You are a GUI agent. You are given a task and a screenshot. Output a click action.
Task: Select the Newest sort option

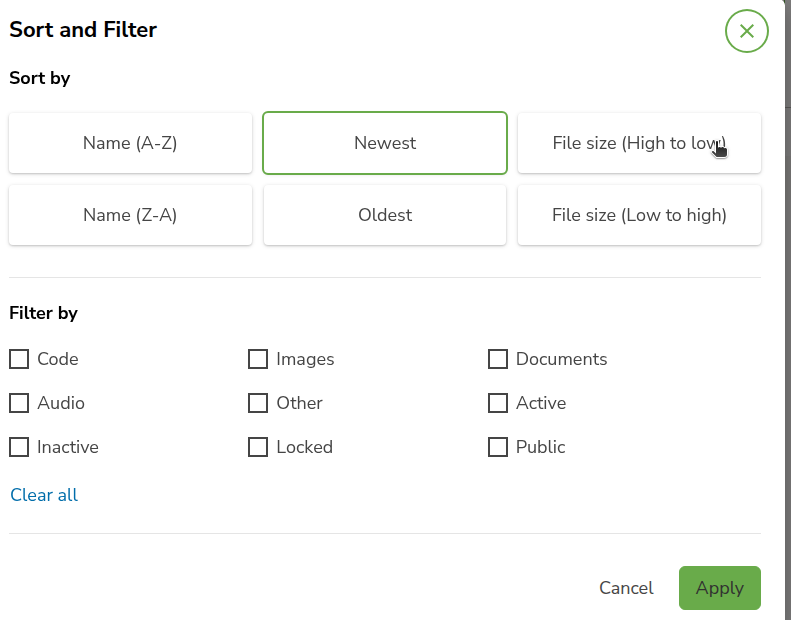tap(385, 143)
